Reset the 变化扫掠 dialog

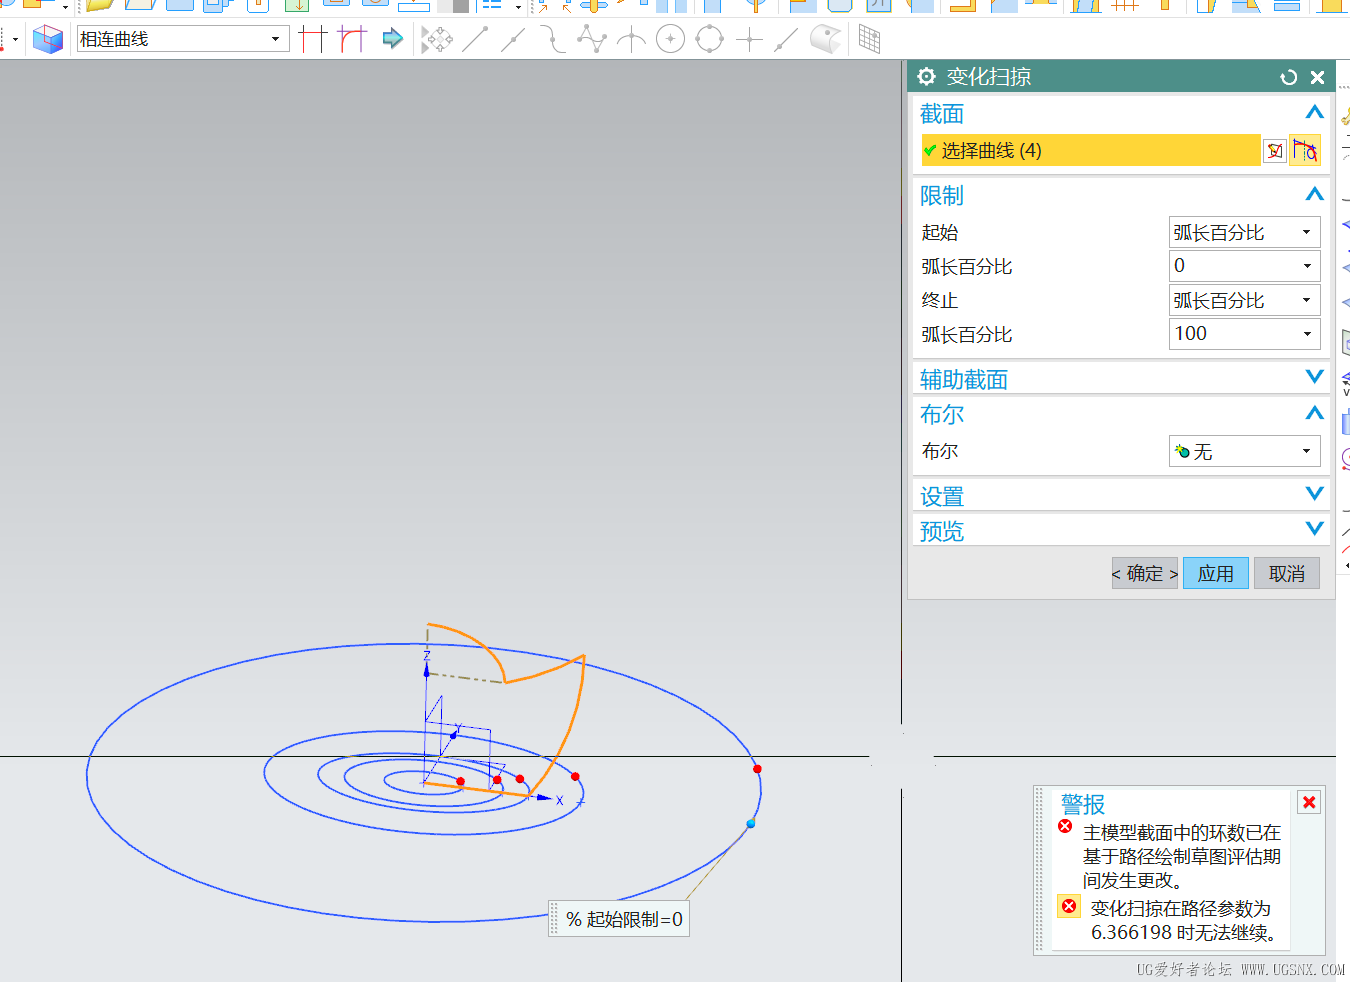point(1288,77)
